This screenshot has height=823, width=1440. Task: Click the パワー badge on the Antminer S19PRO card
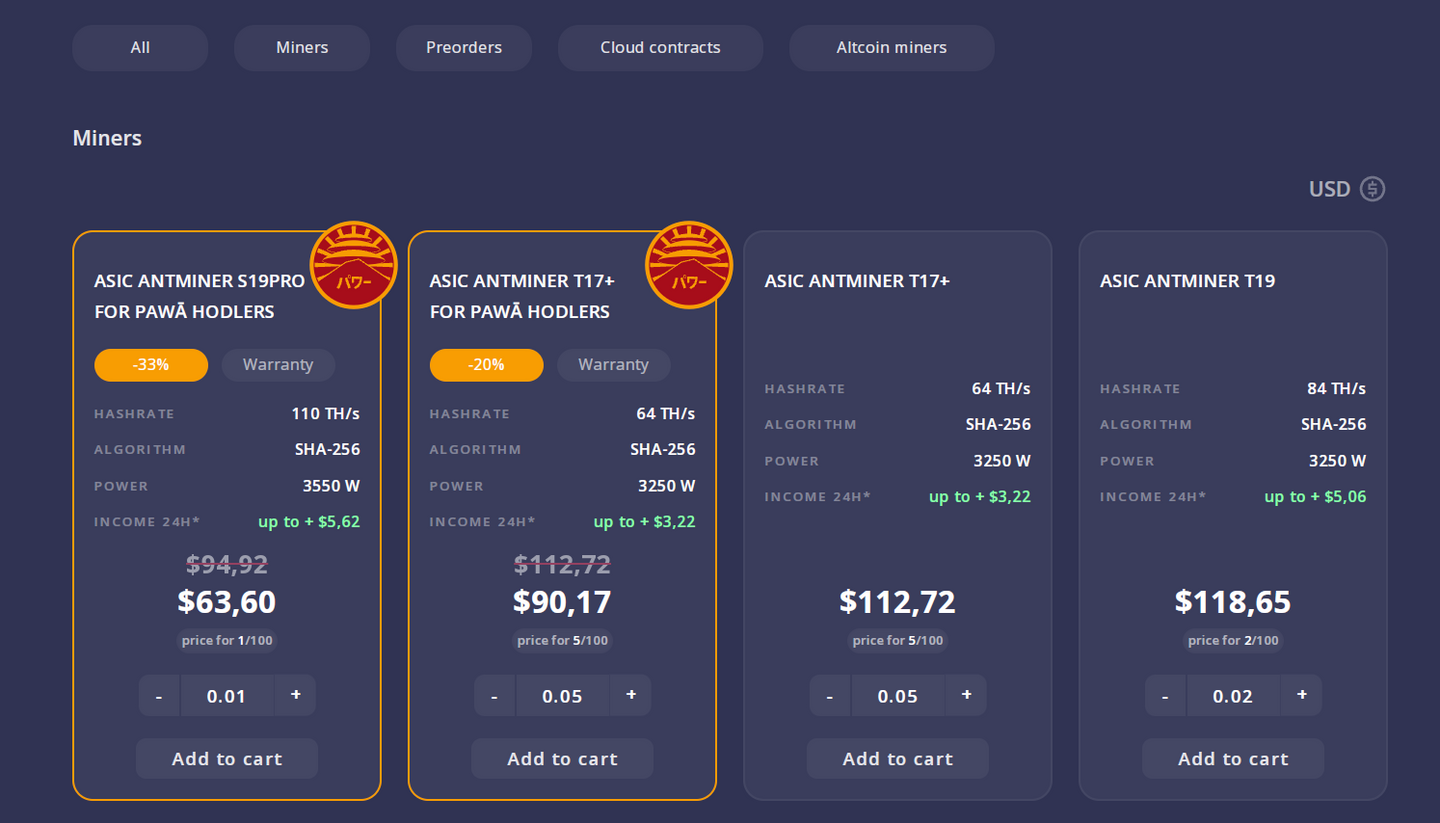click(x=354, y=264)
